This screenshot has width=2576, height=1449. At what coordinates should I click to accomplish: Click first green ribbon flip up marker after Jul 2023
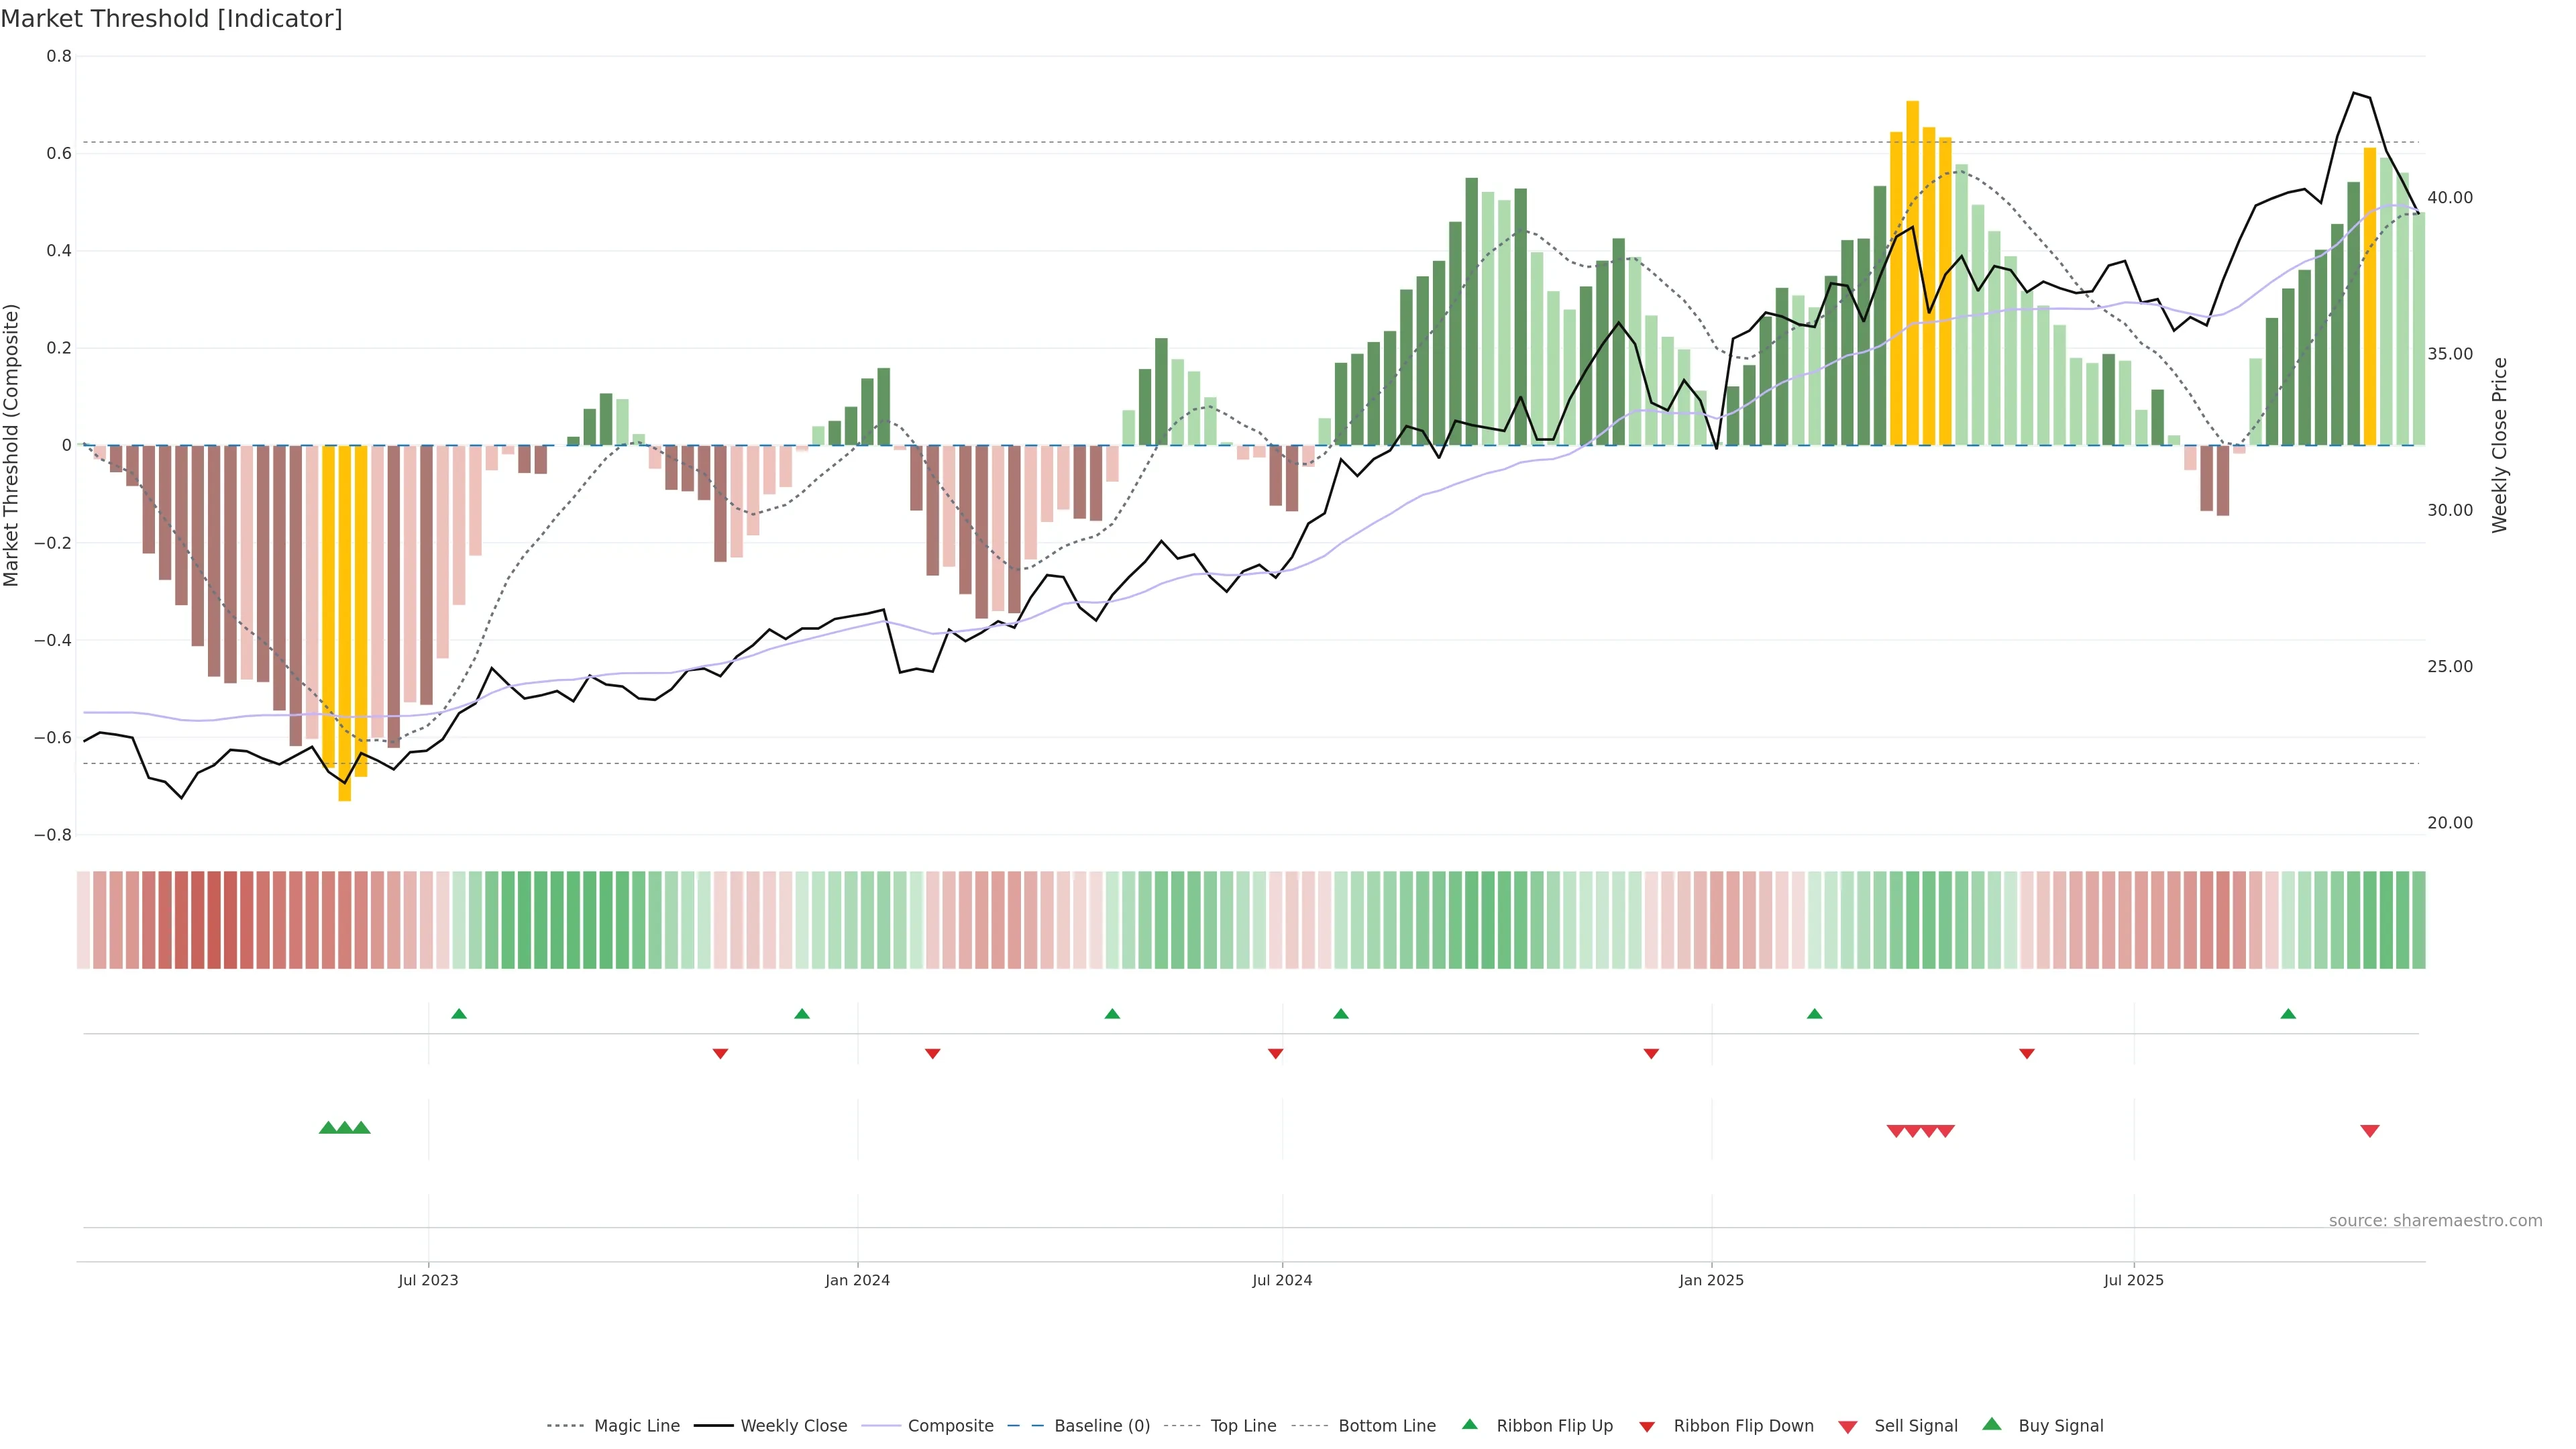tap(459, 1014)
